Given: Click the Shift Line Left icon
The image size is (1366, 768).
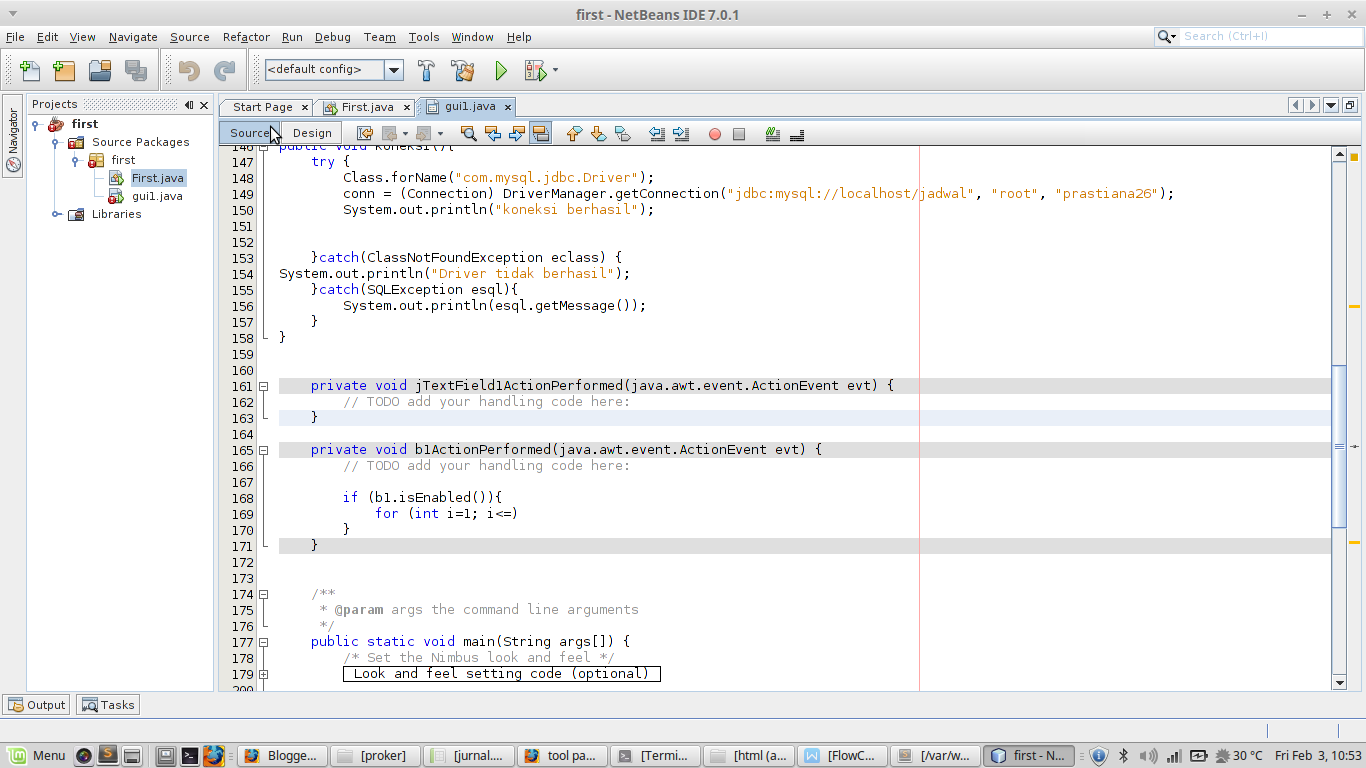Looking at the screenshot, I should (x=657, y=133).
